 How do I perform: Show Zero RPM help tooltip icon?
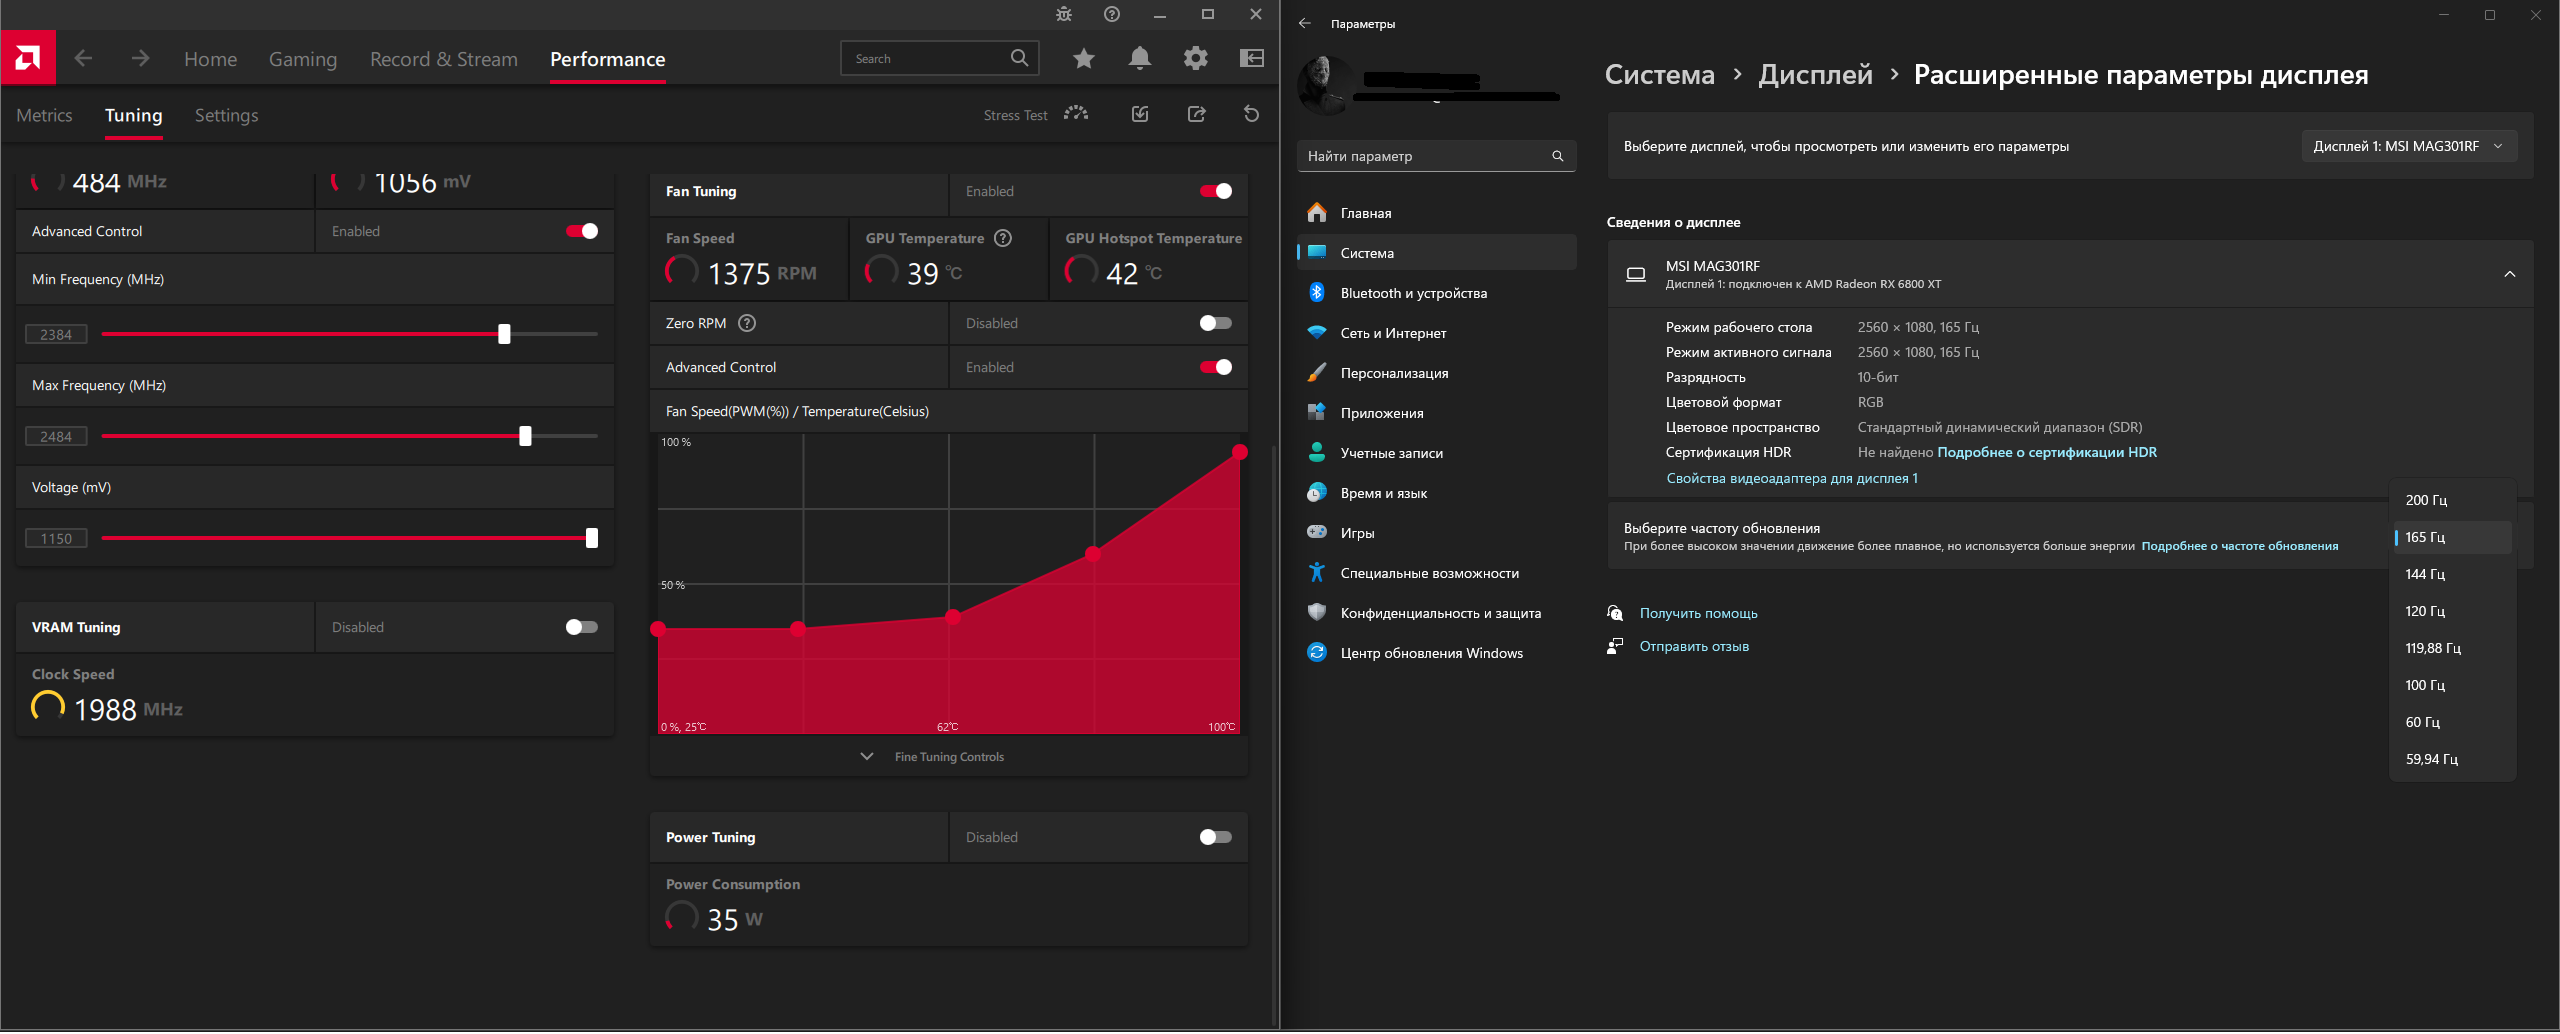(x=747, y=323)
